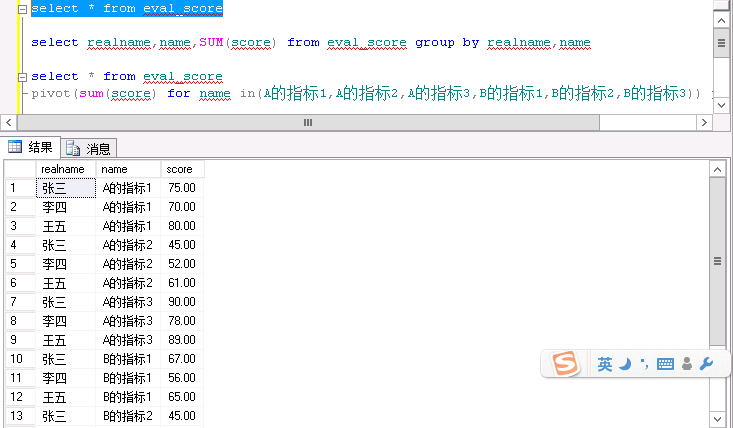Viewport: 733px width, 428px height.
Task: Click A的指标2 cell in row 4
Action: coord(128,245)
